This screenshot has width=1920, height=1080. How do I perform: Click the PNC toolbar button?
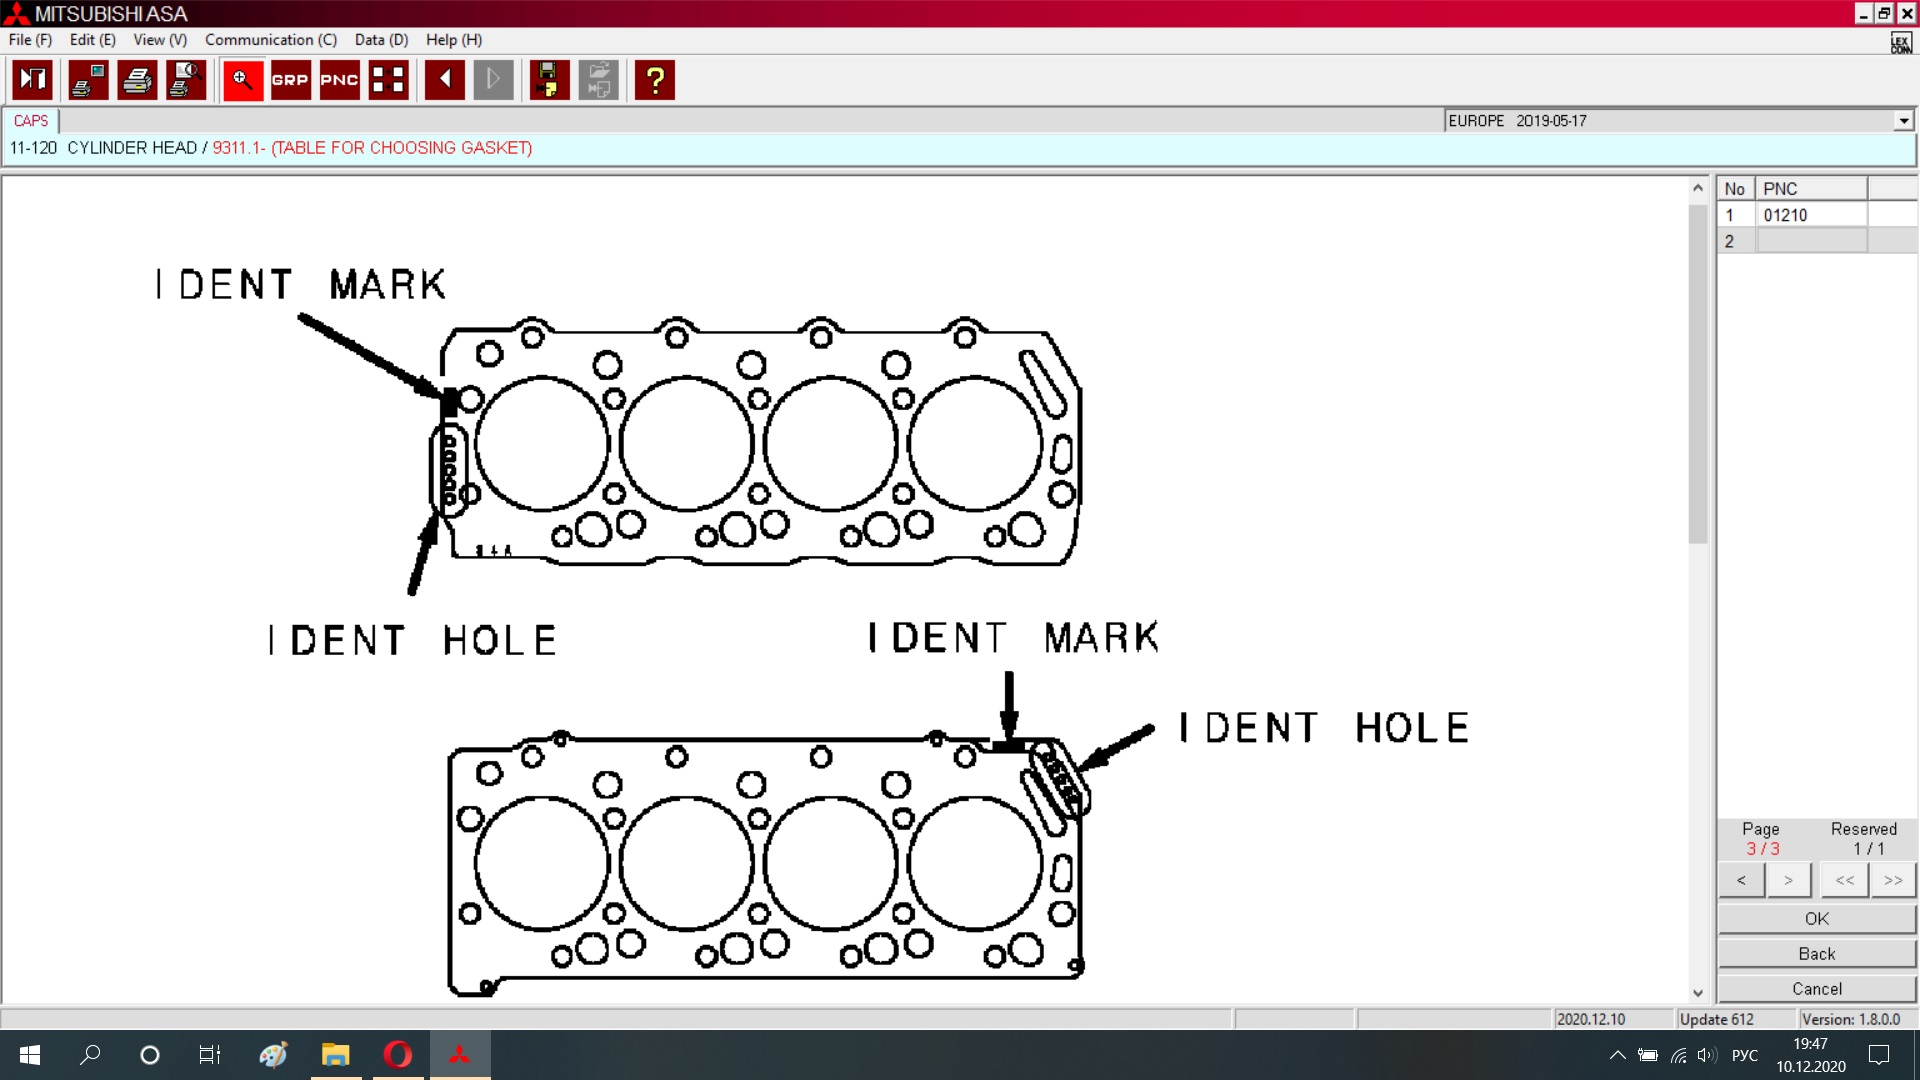pyautogui.click(x=339, y=80)
